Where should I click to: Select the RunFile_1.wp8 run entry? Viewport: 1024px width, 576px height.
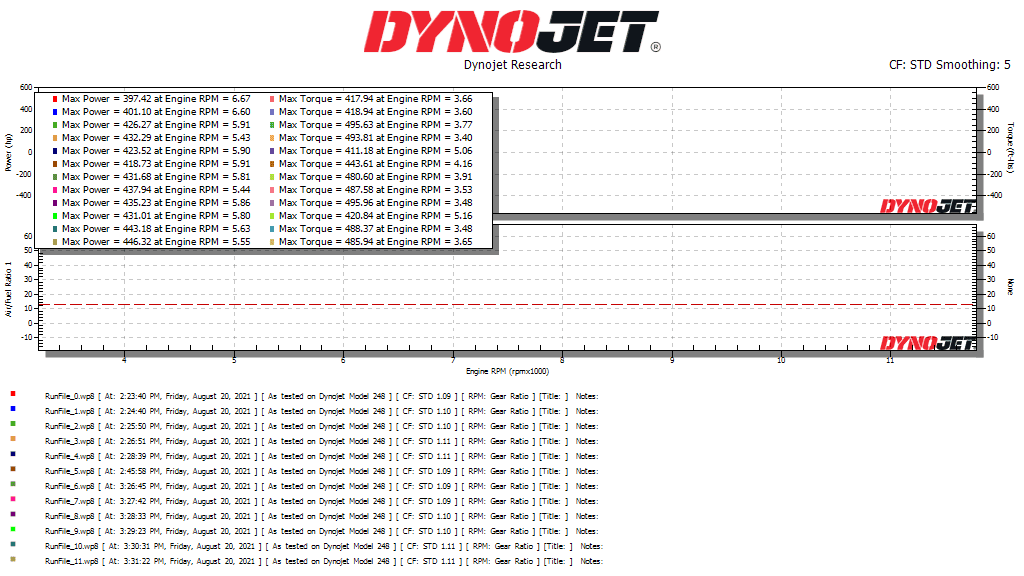pyautogui.click(x=321, y=411)
